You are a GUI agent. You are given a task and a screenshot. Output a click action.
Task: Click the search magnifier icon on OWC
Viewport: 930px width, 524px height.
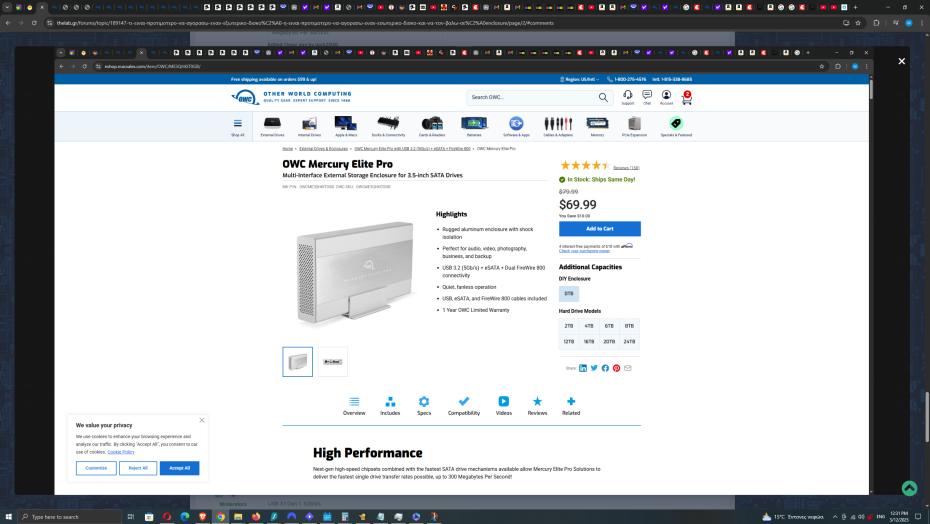pyautogui.click(x=603, y=97)
